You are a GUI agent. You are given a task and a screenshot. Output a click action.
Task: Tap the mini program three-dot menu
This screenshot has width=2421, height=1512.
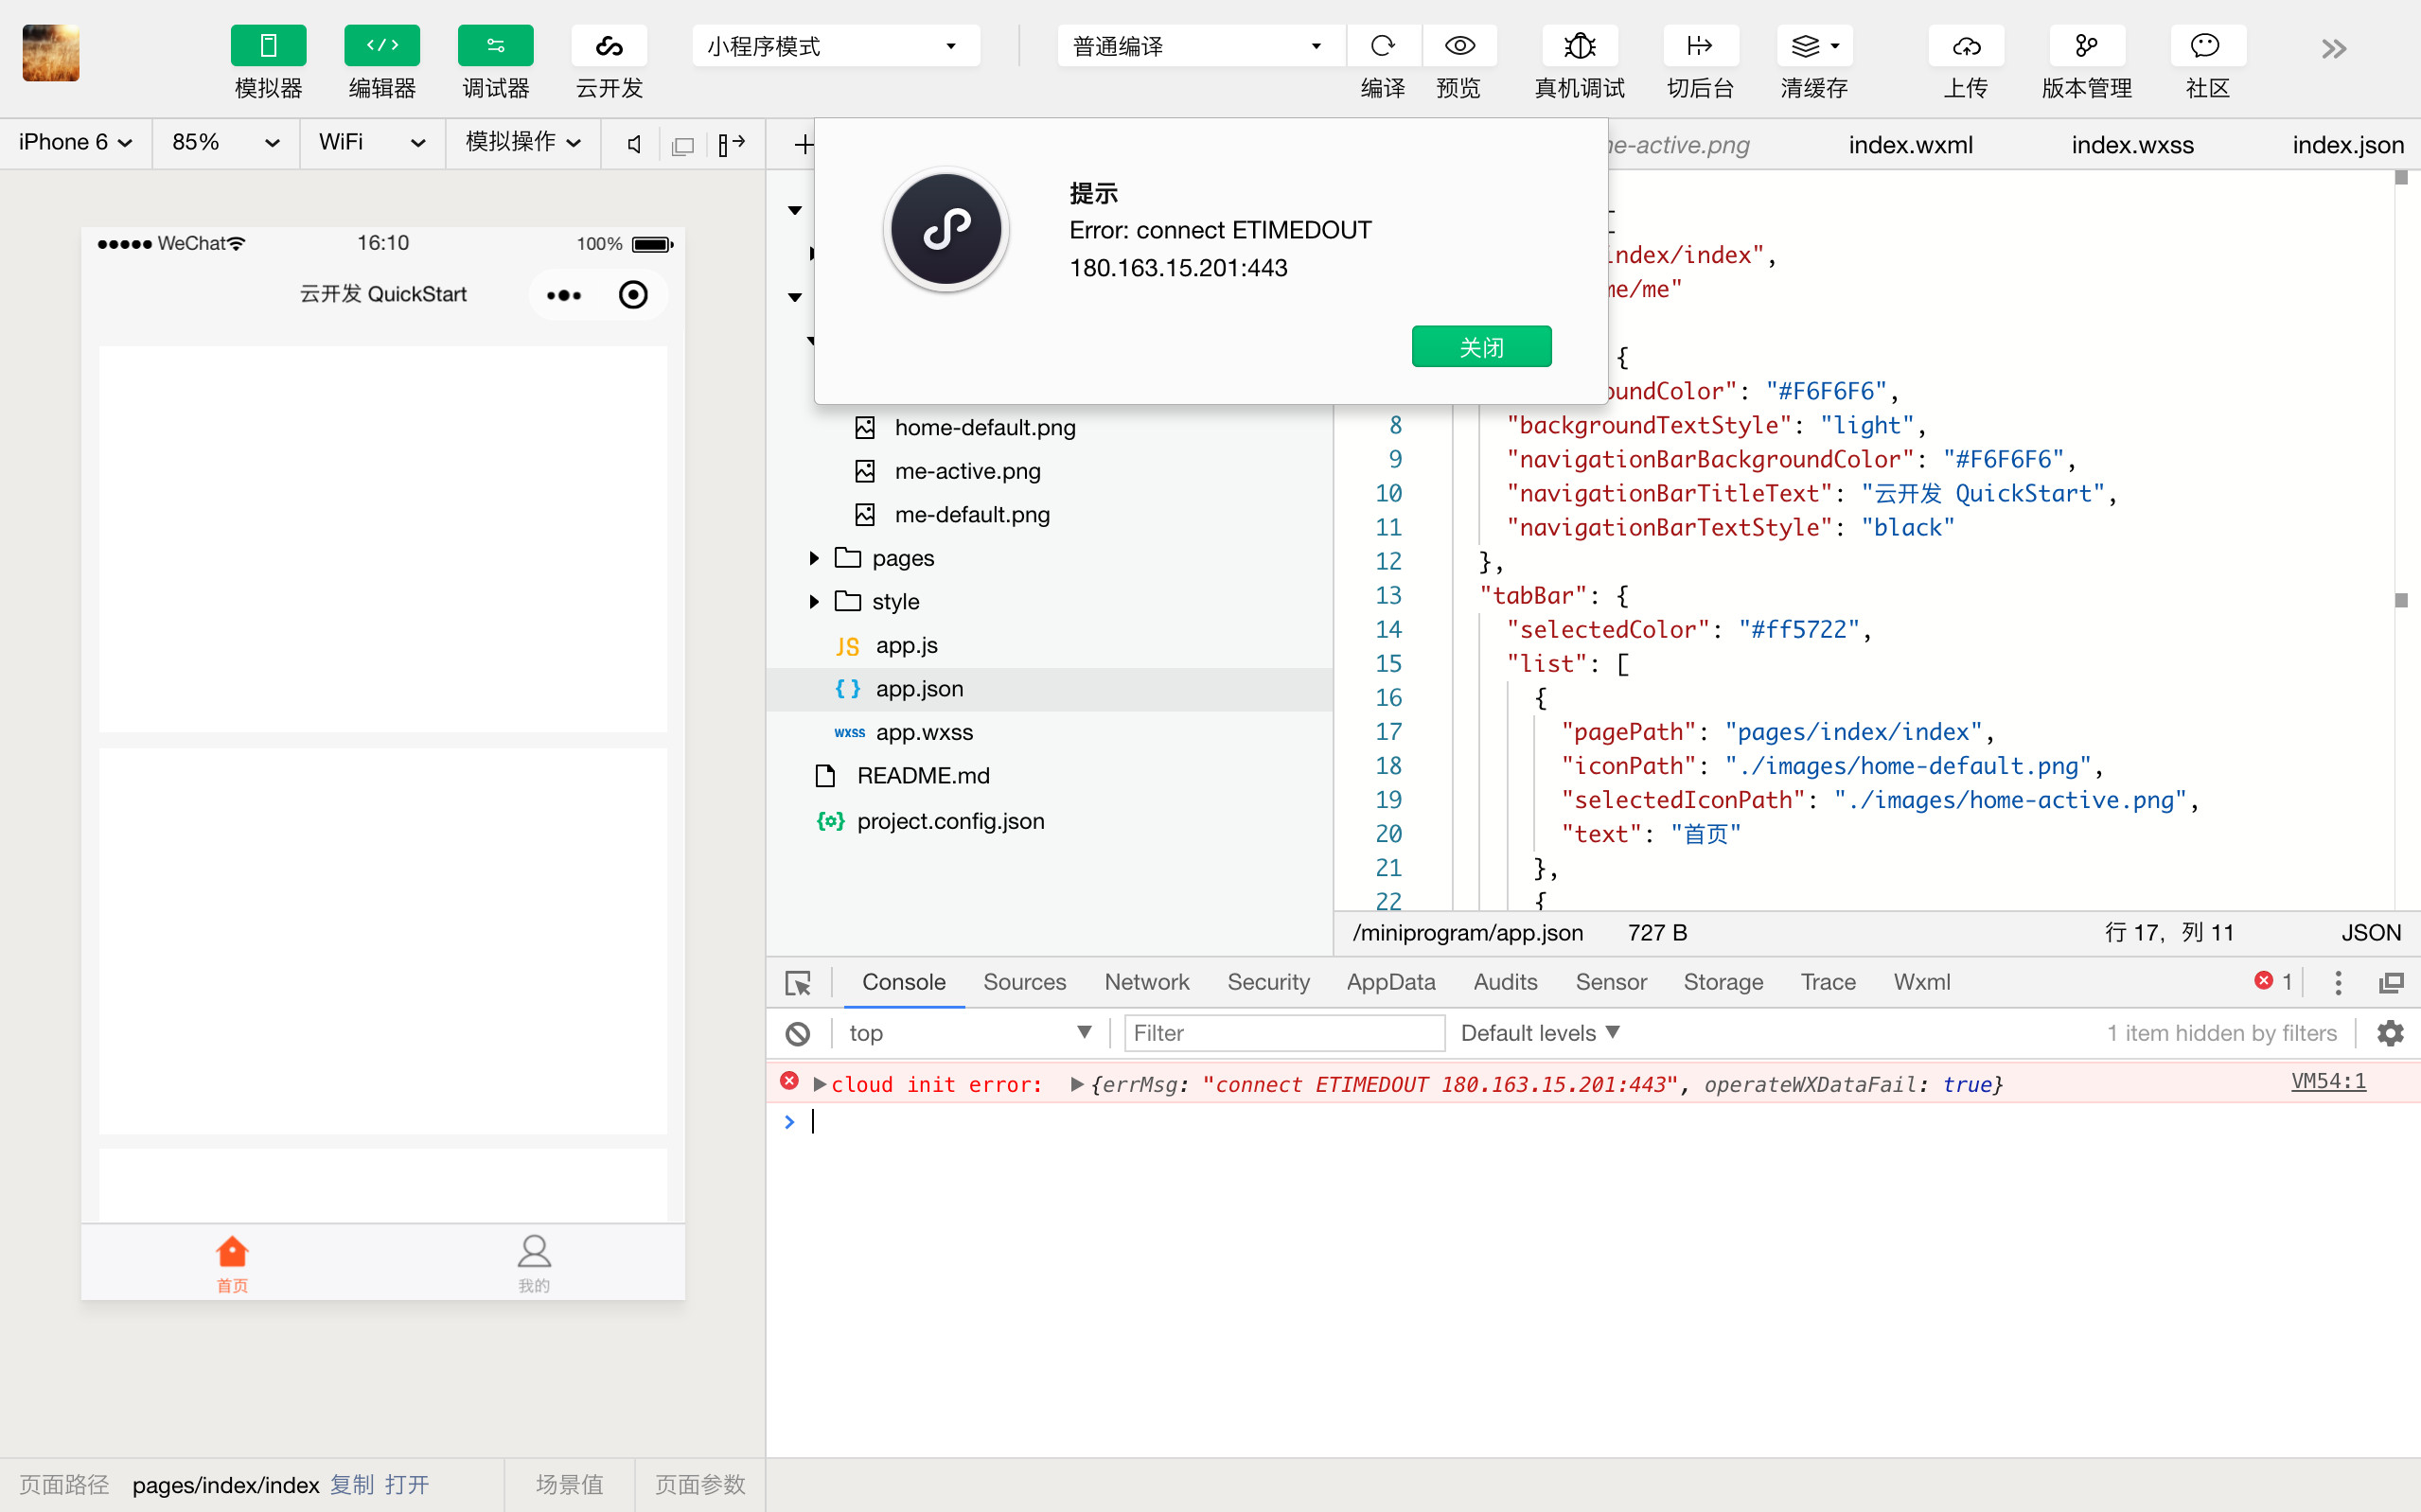coord(564,295)
